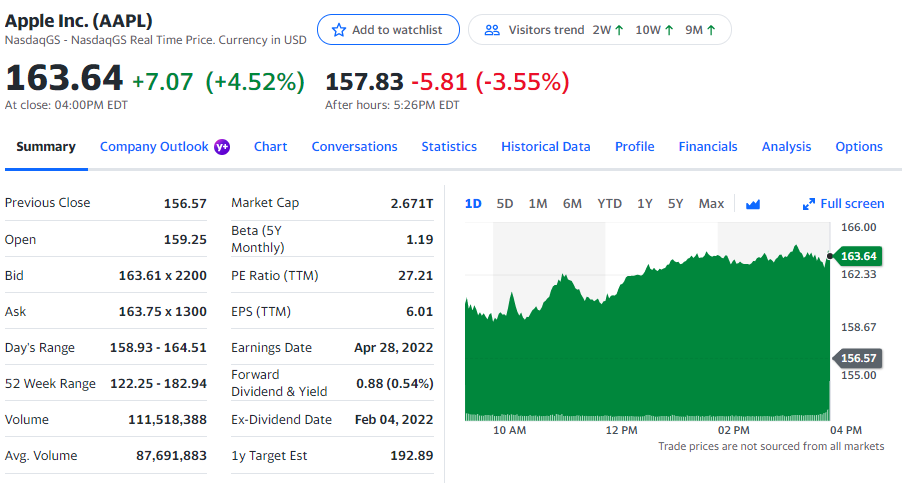
Task: Select the 1M chart range
Action: click(538, 204)
